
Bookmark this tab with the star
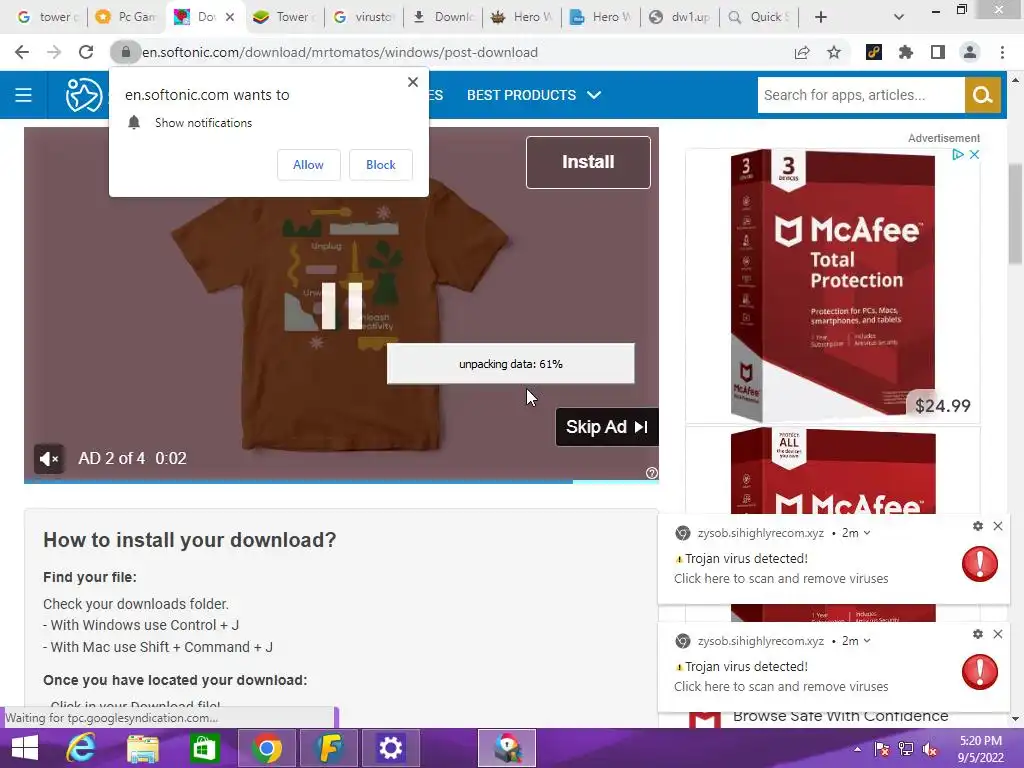pos(834,52)
